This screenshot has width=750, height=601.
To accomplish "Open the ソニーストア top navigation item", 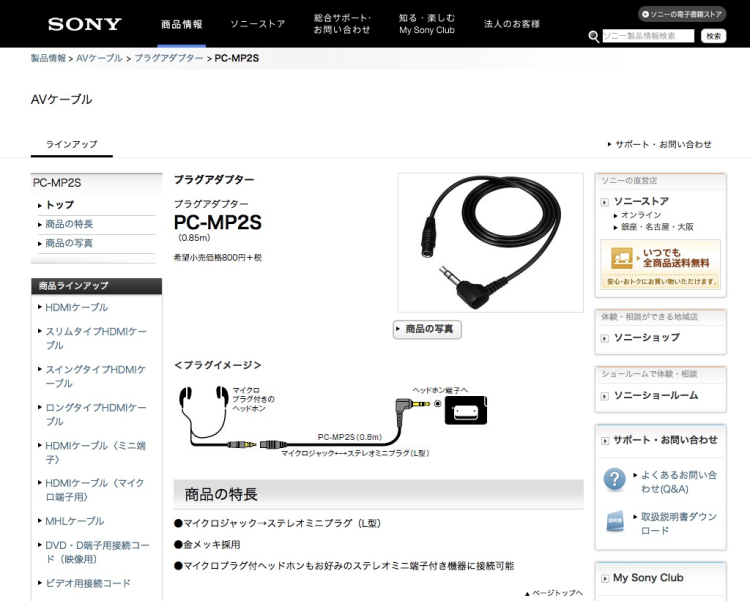I will [258, 24].
